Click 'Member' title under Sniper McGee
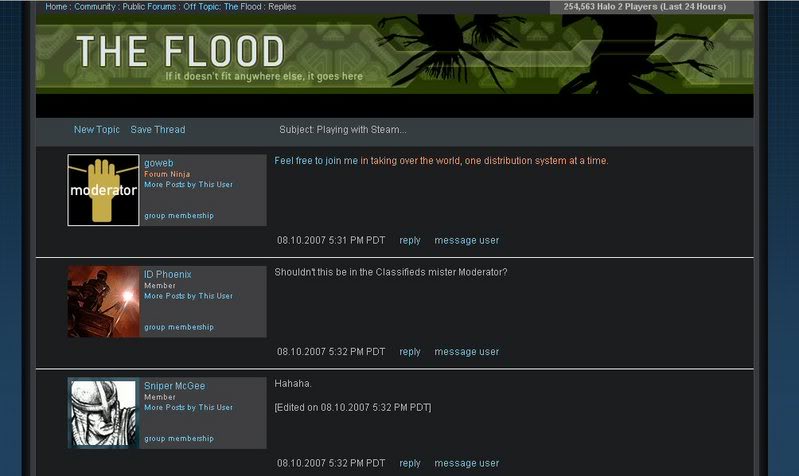The height and width of the screenshot is (476, 799). click(x=160, y=397)
